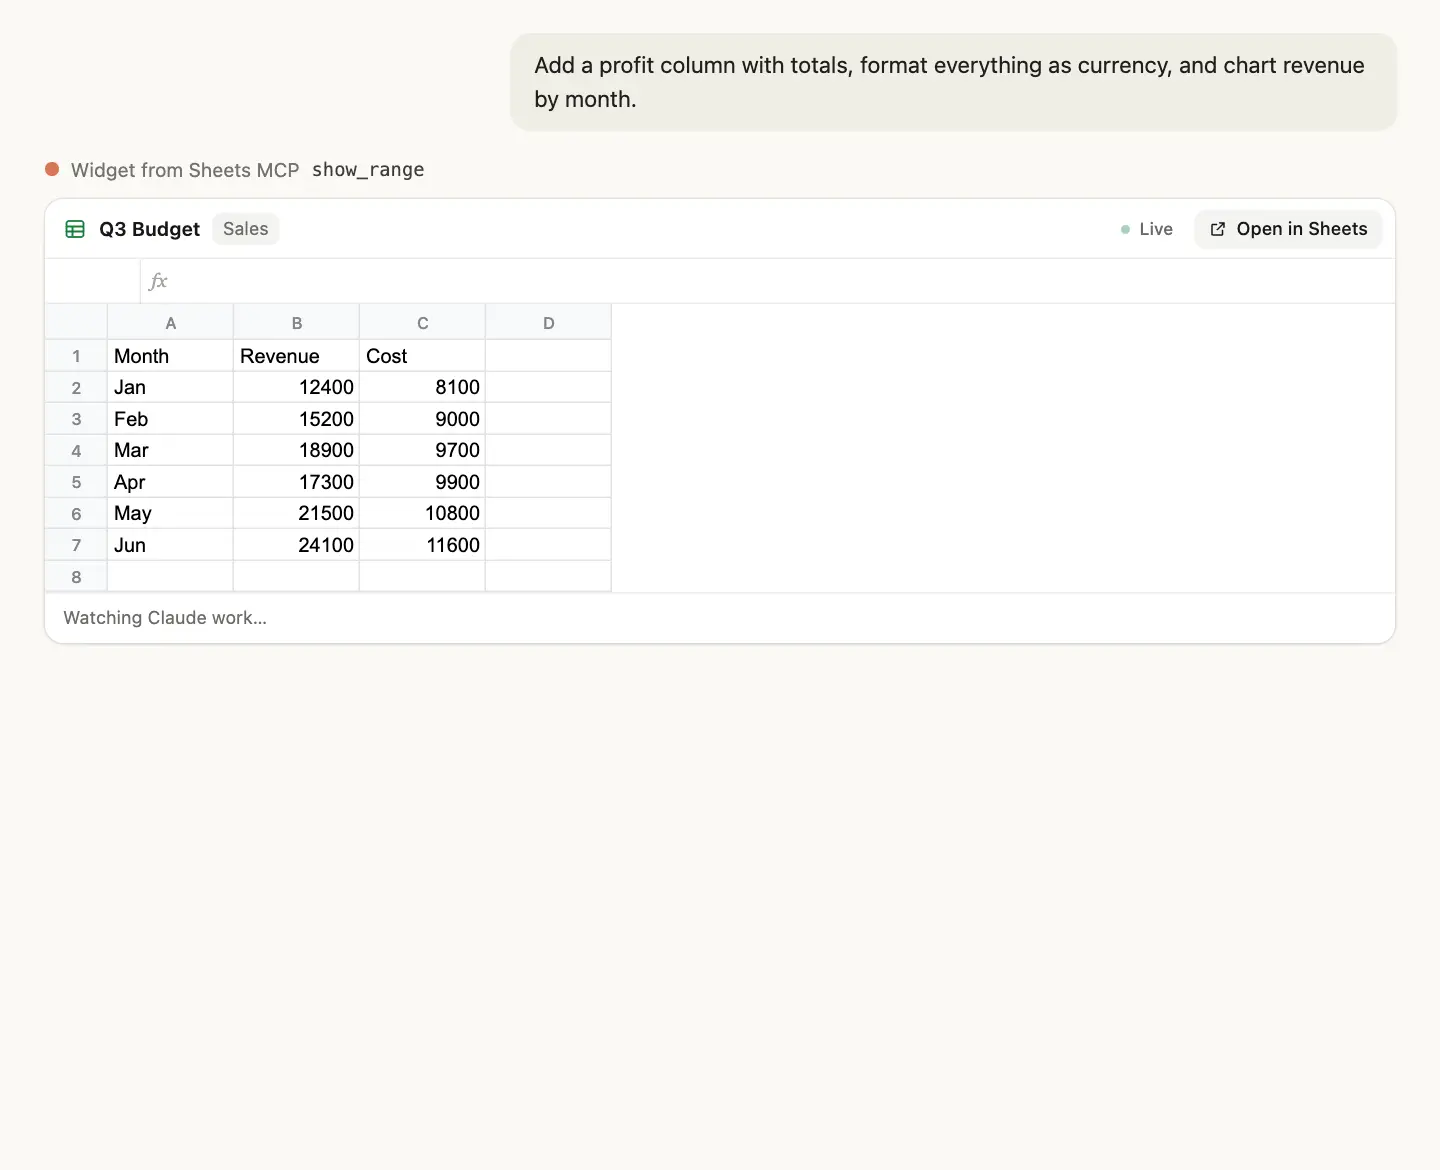1440x1170 pixels.
Task: Select column A header
Action: tap(171, 322)
